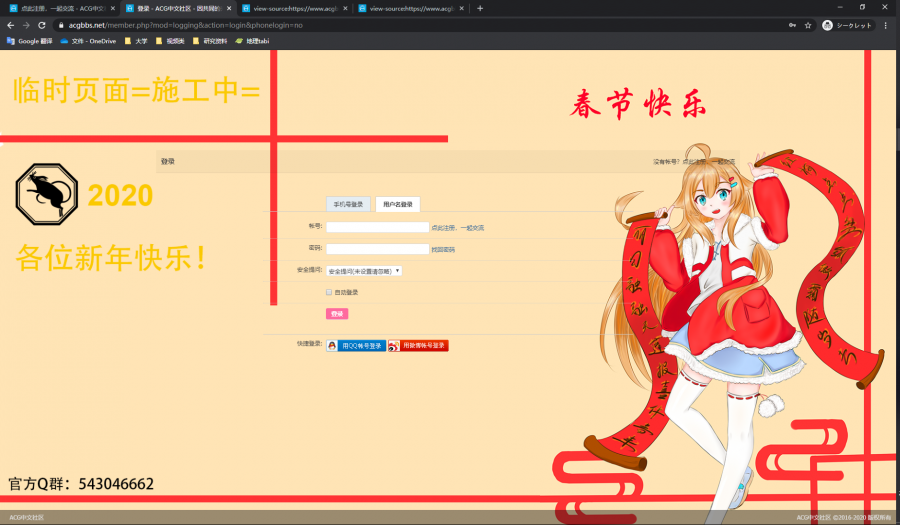The image size is (900, 525).
Task: Open the 安全提问 security question dropdown
Action: 364,271
